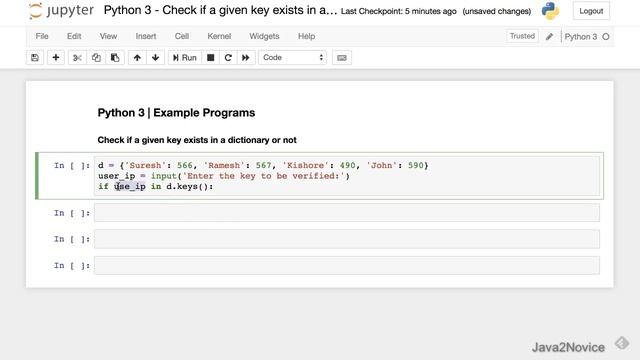Copy selected cells icon
Screen dimensions: 640x360
96,58
